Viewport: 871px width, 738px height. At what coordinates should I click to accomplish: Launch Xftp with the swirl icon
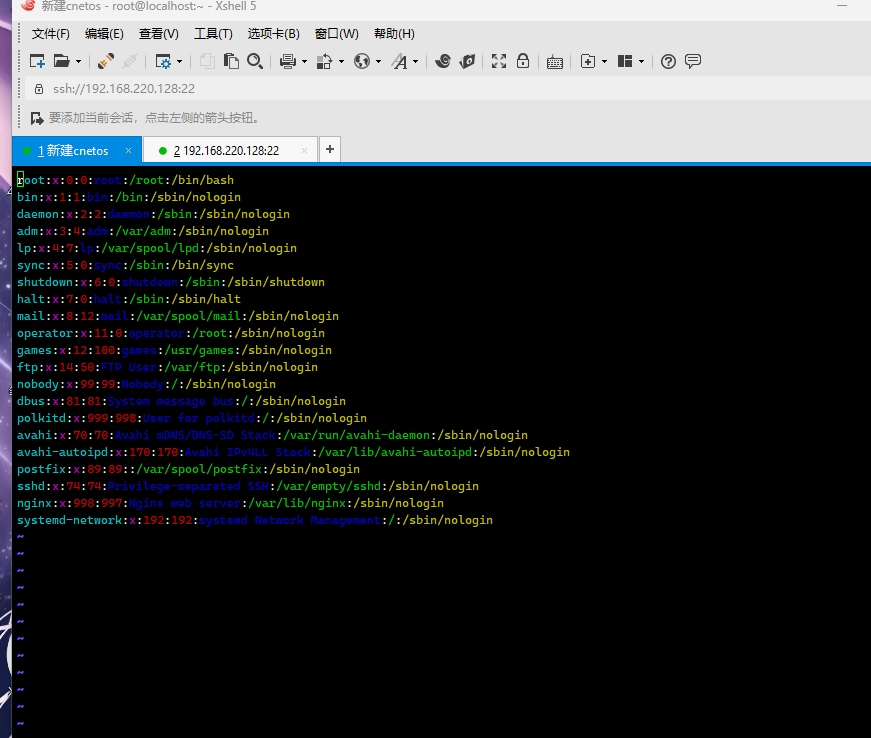coord(443,61)
